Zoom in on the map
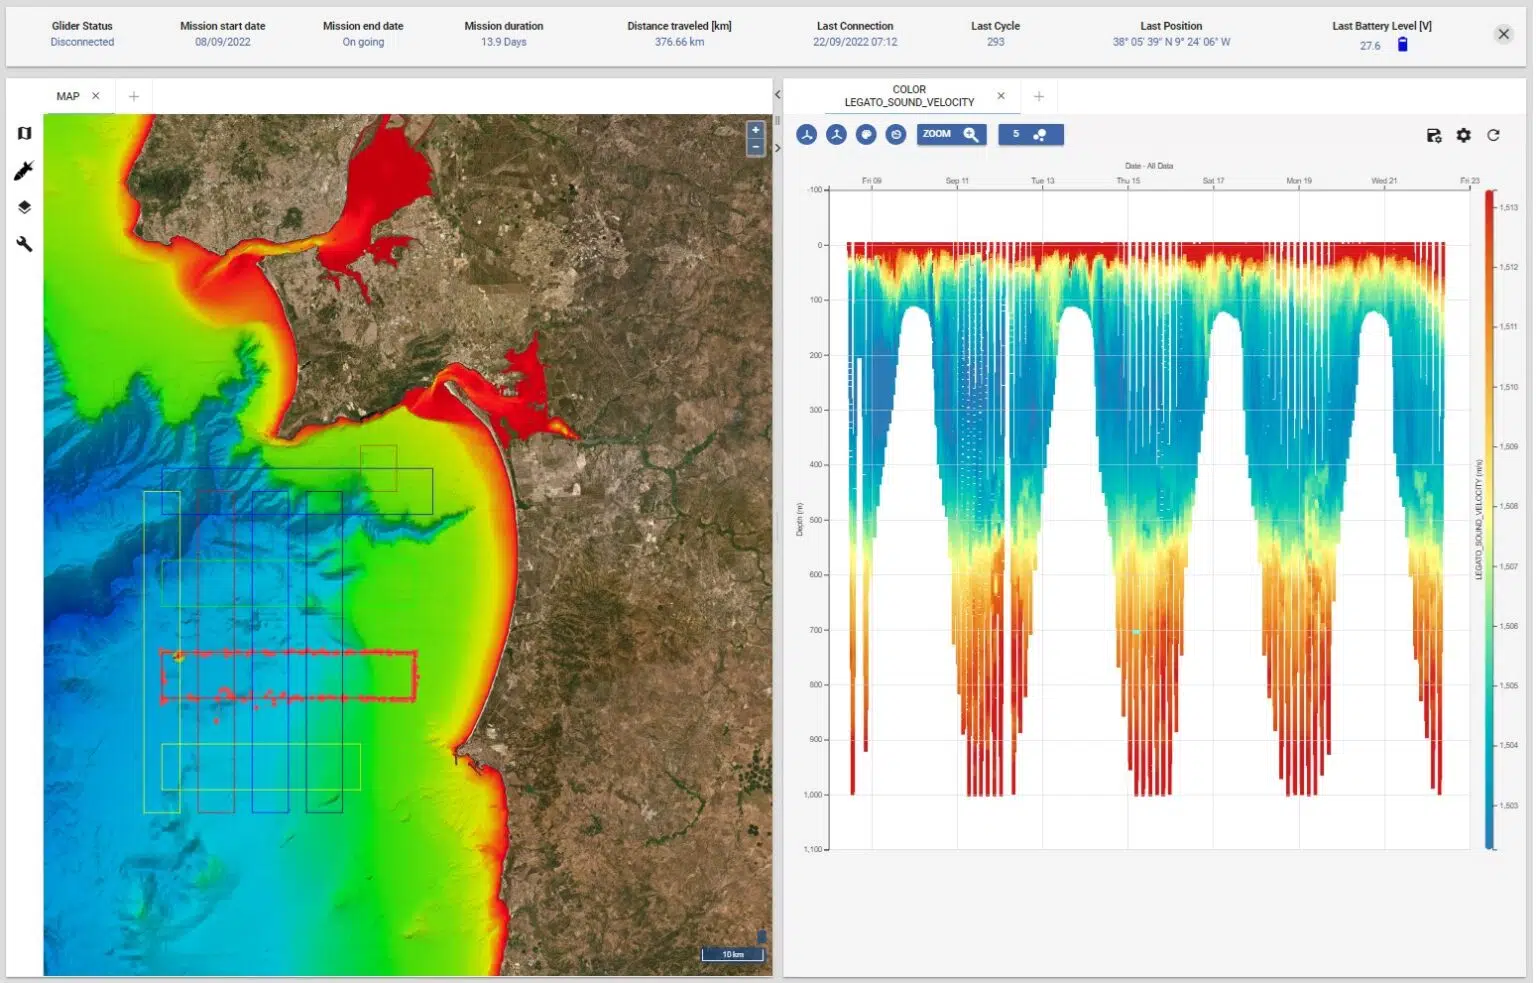Image resolution: width=1536 pixels, height=983 pixels. pyautogui.click(x=756, y=130)
